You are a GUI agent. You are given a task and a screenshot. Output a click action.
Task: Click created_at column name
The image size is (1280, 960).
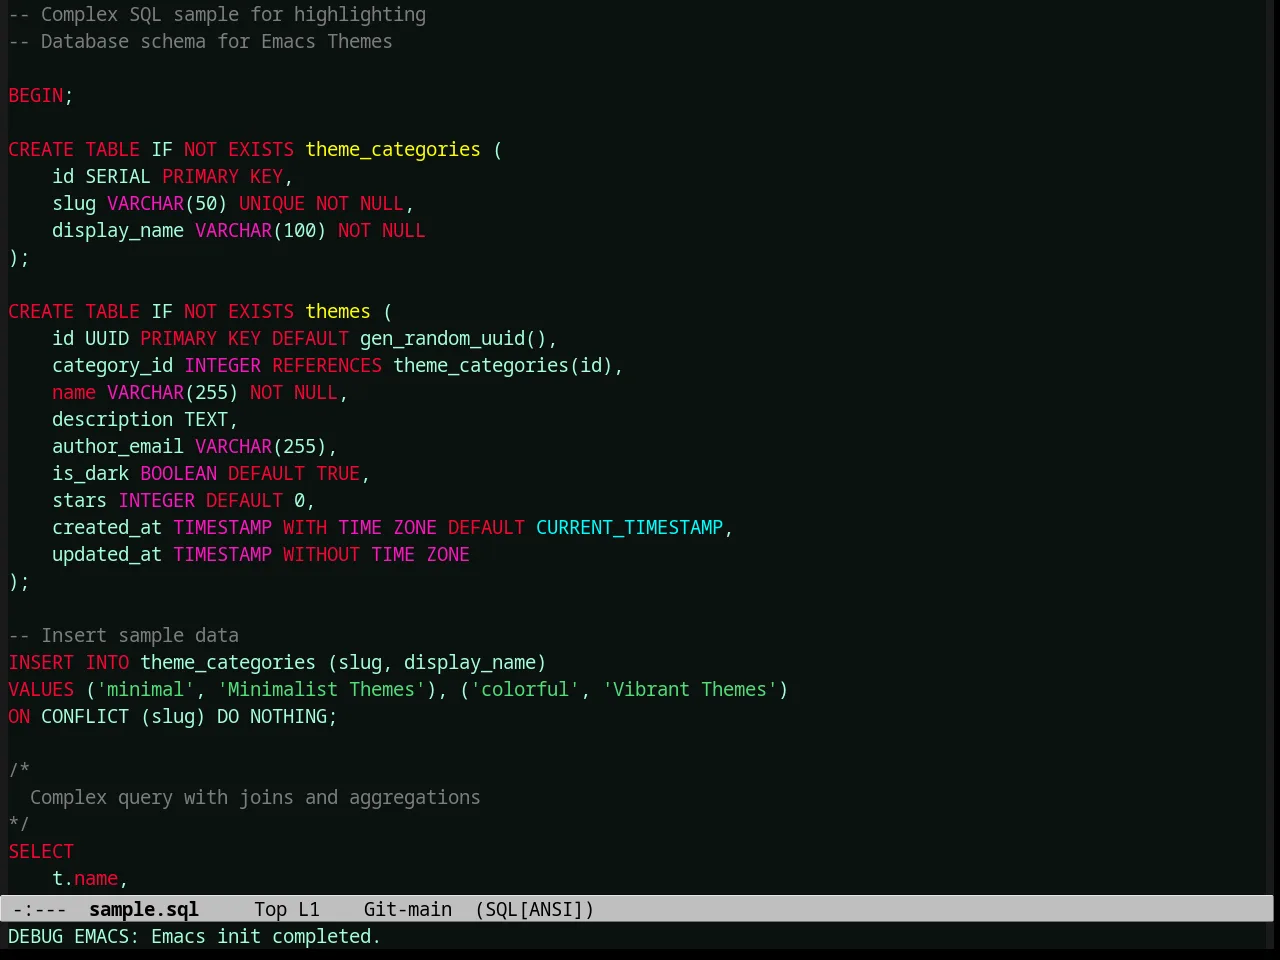(107, 527)
